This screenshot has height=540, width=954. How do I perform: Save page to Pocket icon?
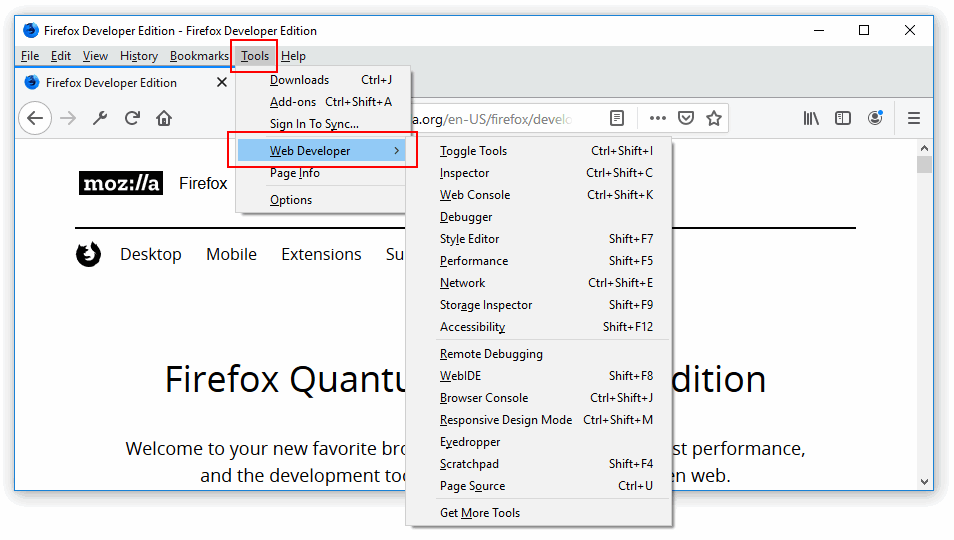pos(686,118)
